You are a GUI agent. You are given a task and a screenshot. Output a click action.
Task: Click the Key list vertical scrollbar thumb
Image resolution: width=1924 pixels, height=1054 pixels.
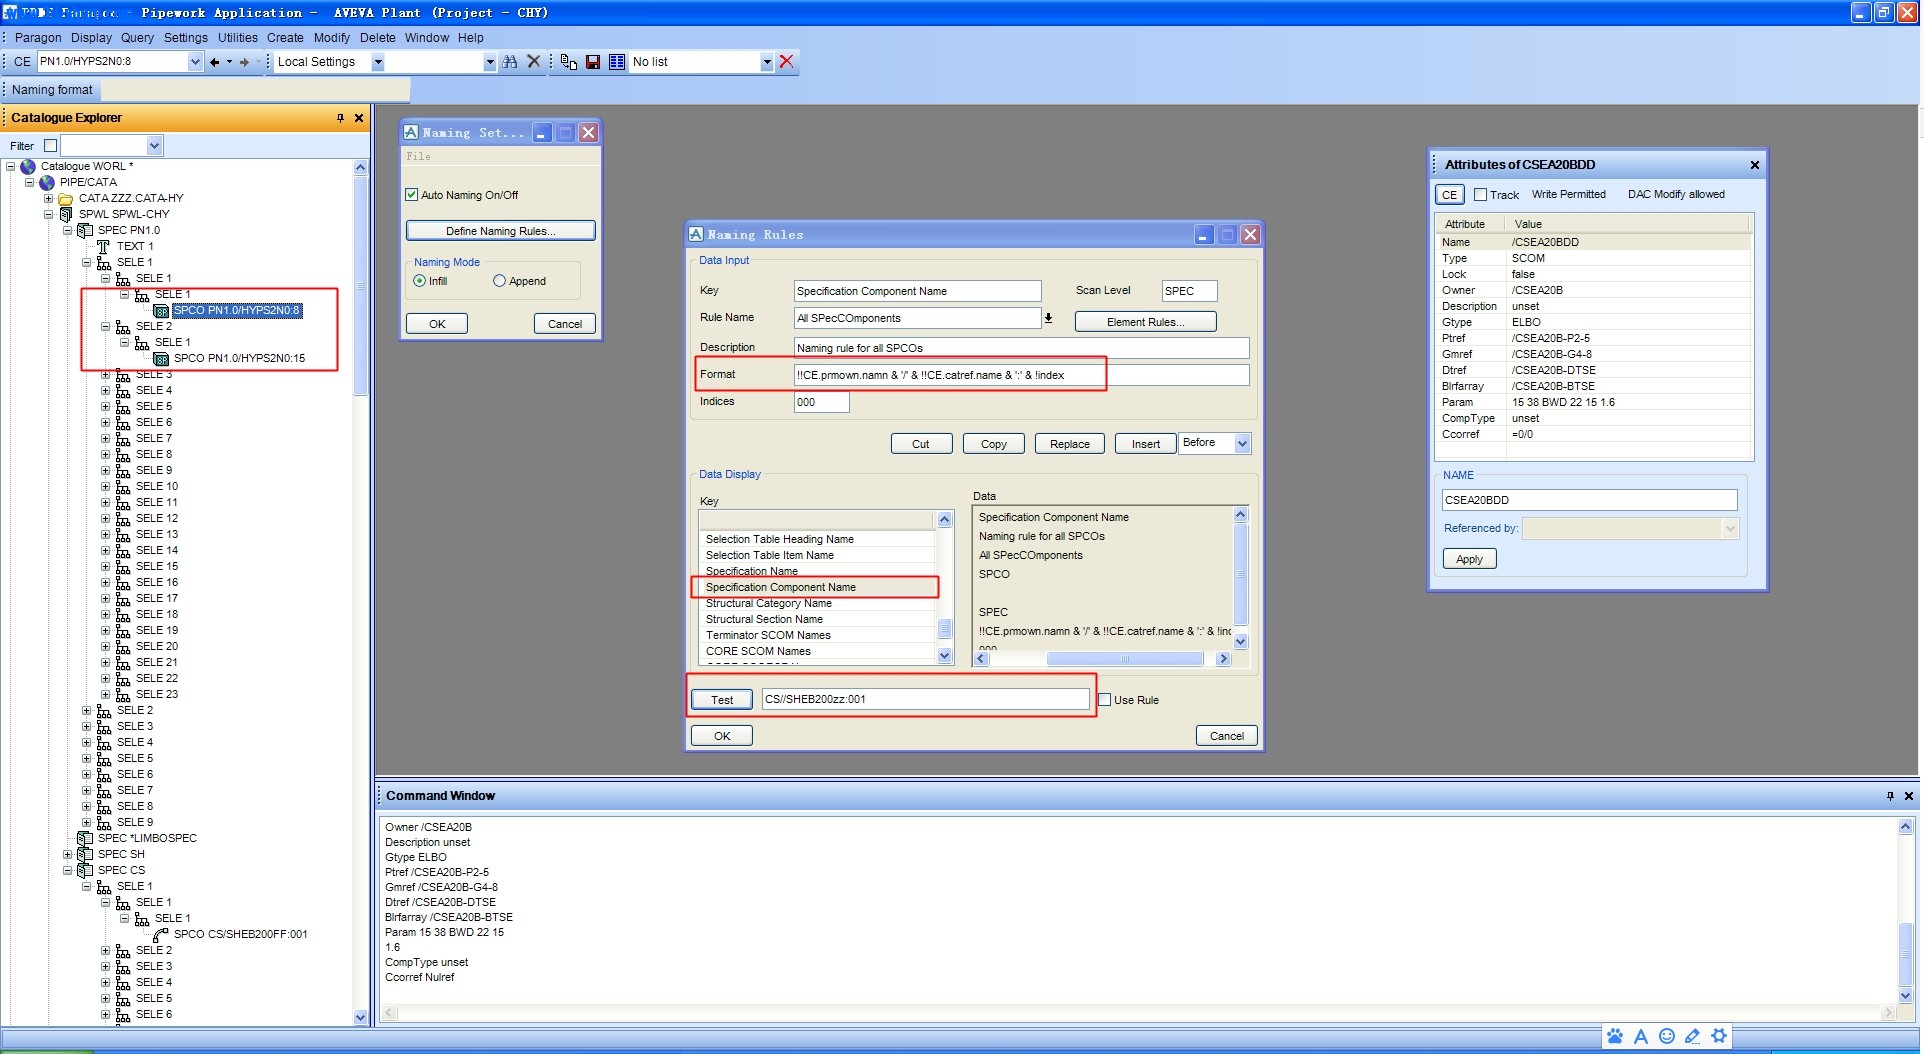tap(944, 628)
